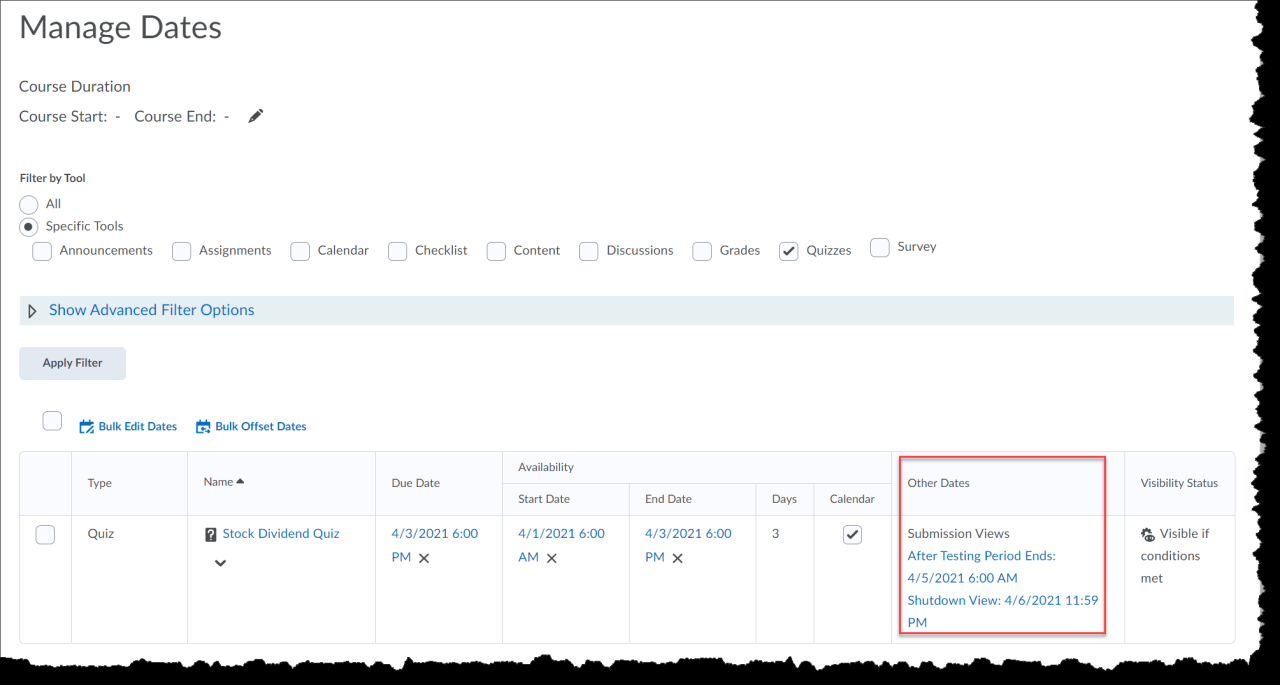Open the context menu chevron under Stock Dividend Quiz
The height and width of the screenshot is (685, 1280).
(220, 561)
